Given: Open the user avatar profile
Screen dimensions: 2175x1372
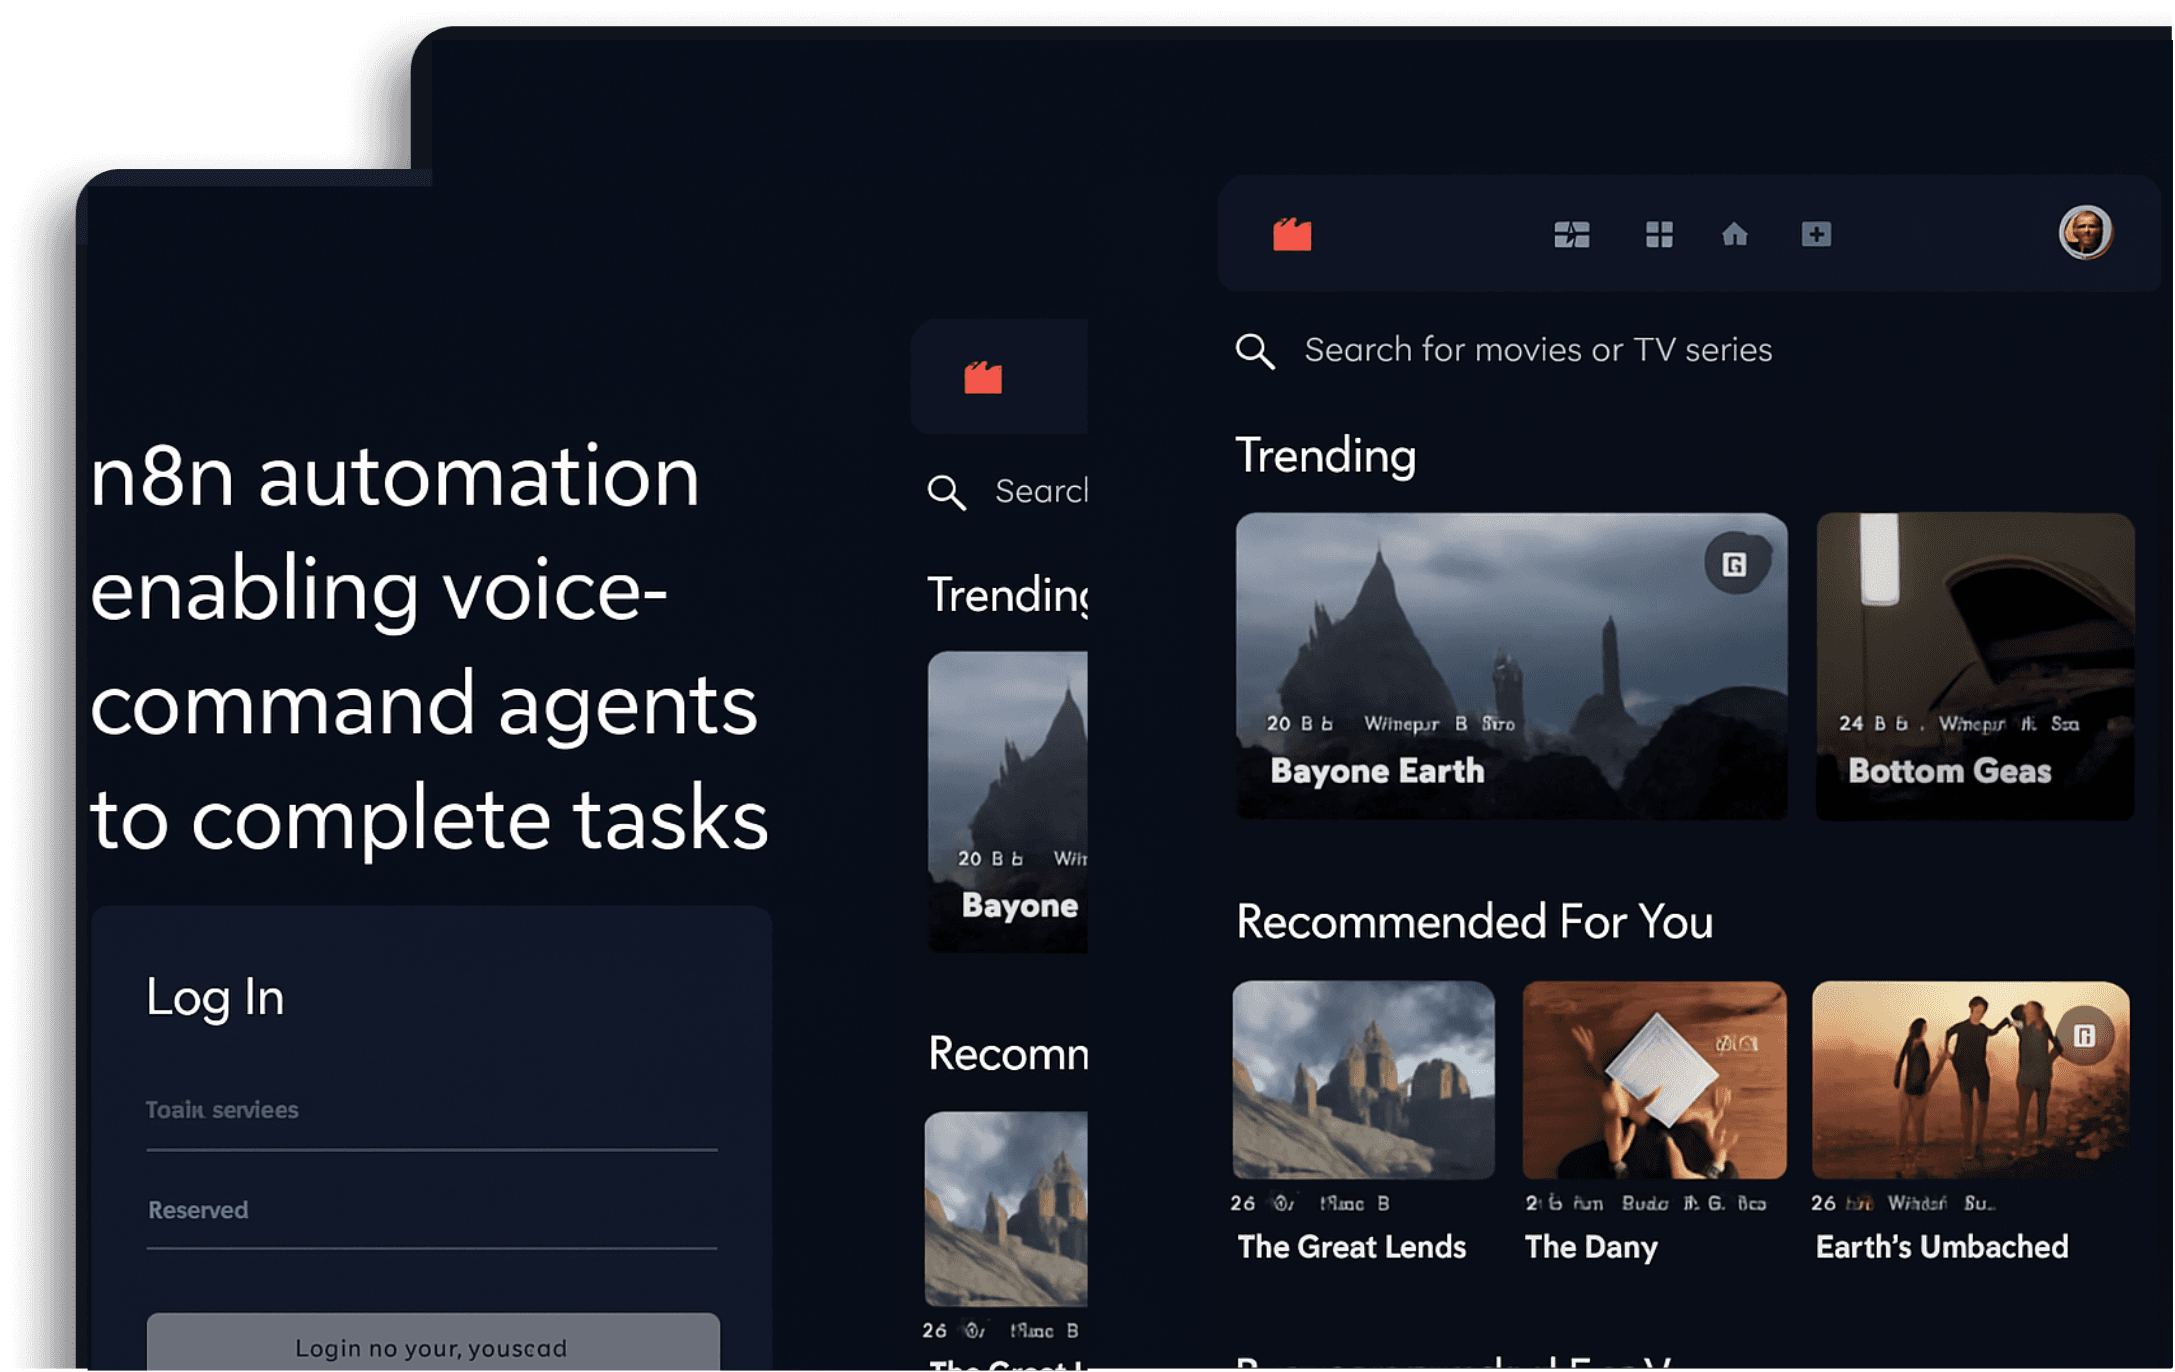Looking at the screenshot, I should [2086, 233].
